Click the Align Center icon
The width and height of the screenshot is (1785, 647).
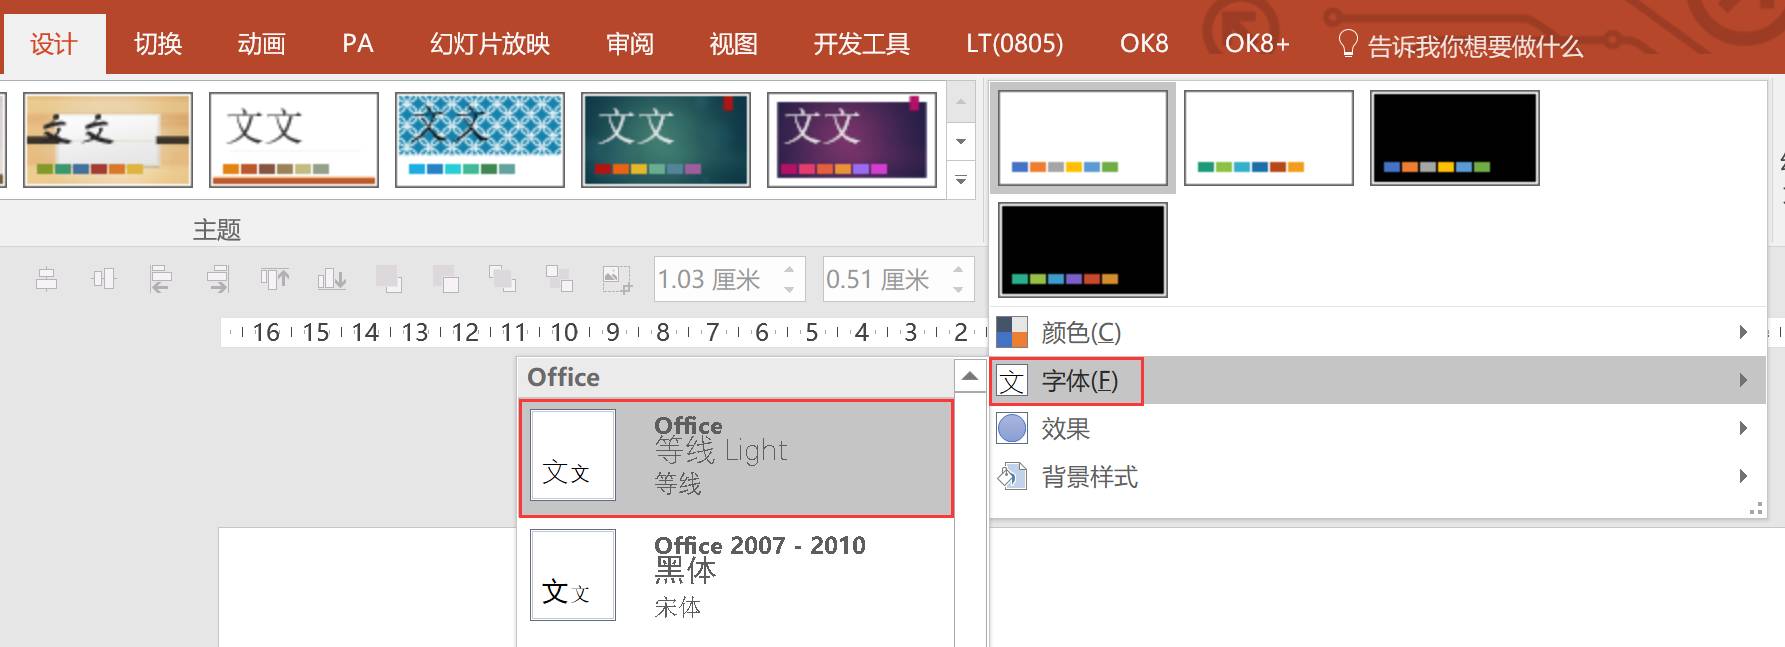click(46, 279)
